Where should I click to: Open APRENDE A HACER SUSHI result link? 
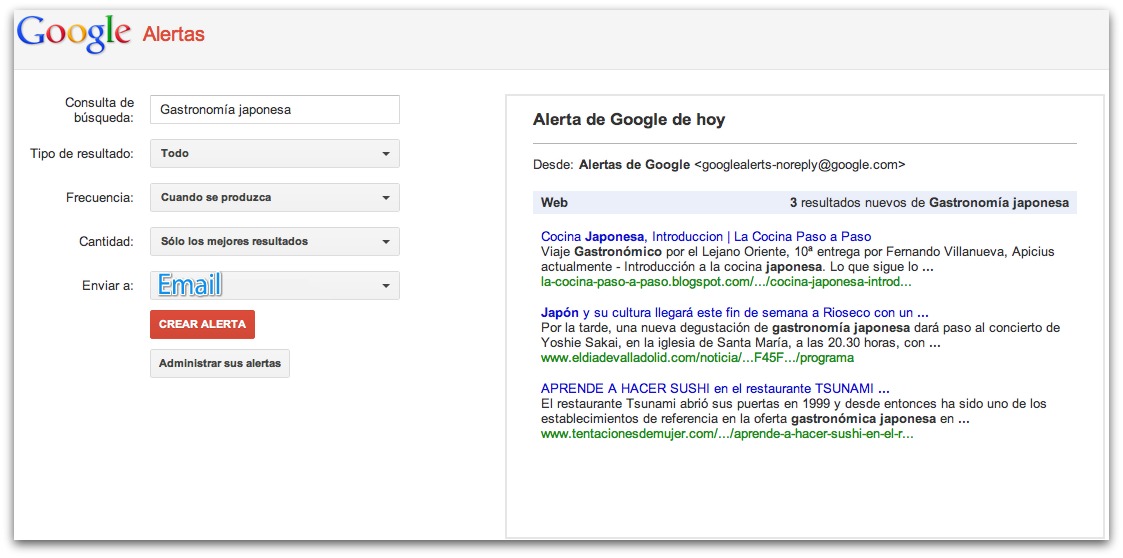(714, 388)
